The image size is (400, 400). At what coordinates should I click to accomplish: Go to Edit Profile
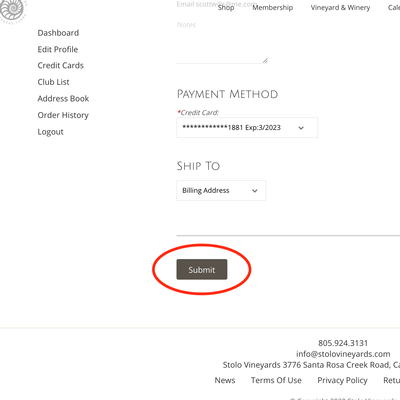[x=58, y=49]
